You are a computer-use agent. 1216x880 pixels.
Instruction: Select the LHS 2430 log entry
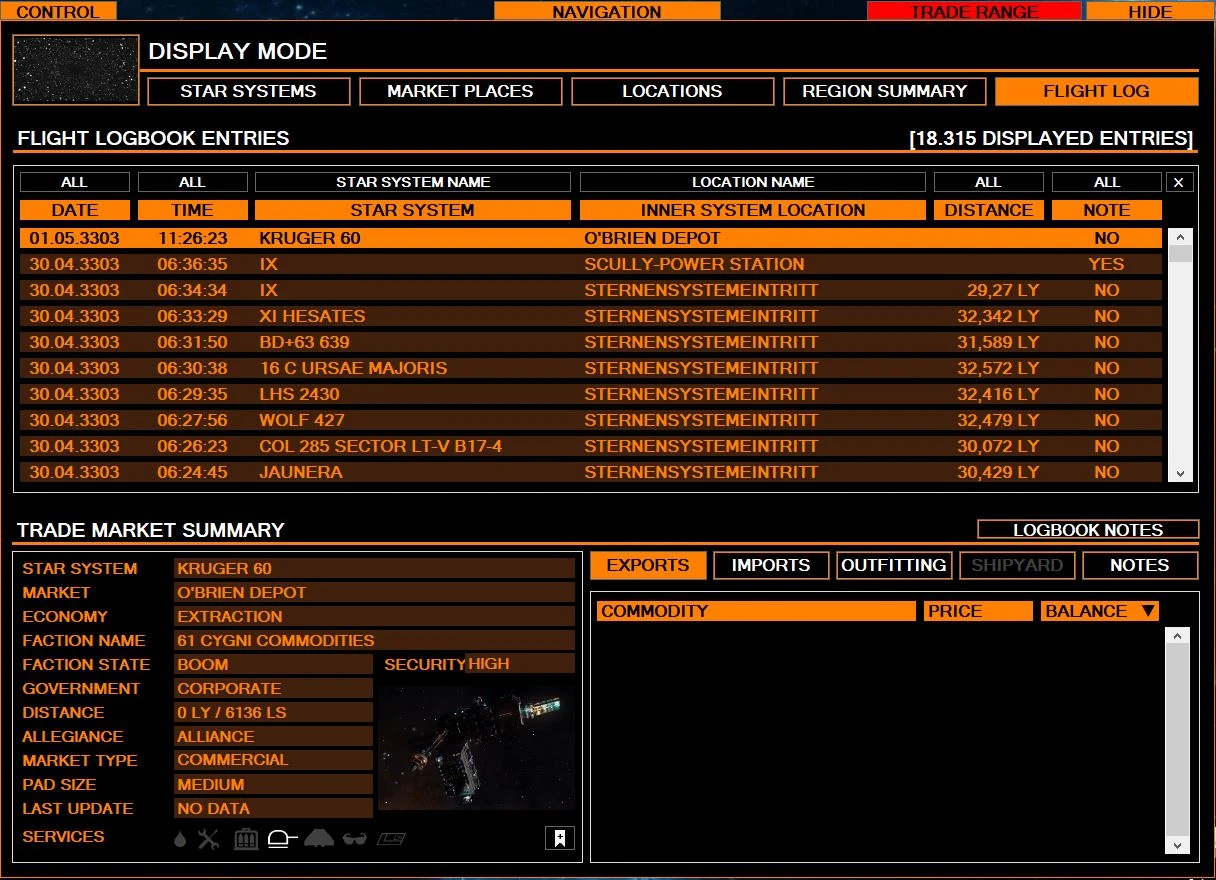(x=591, y=394)
